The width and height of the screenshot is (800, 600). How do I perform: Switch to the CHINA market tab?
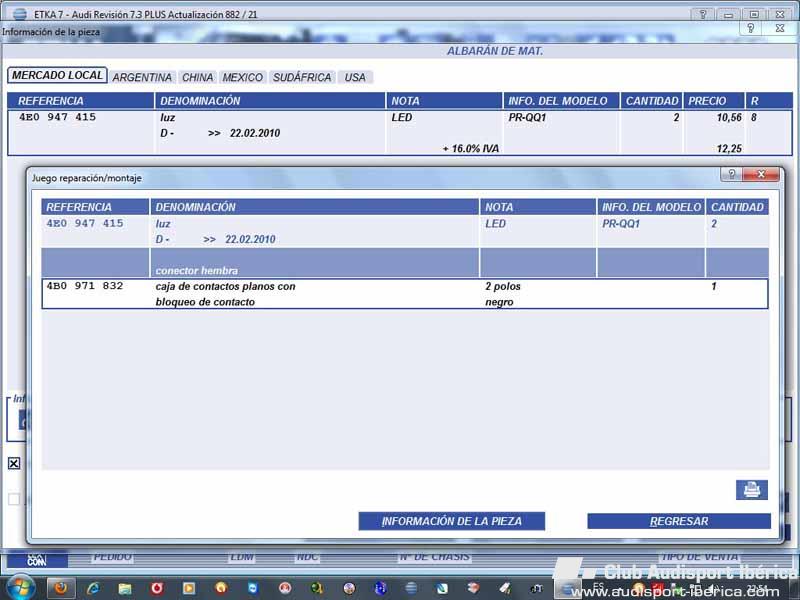tap(197, 78)
